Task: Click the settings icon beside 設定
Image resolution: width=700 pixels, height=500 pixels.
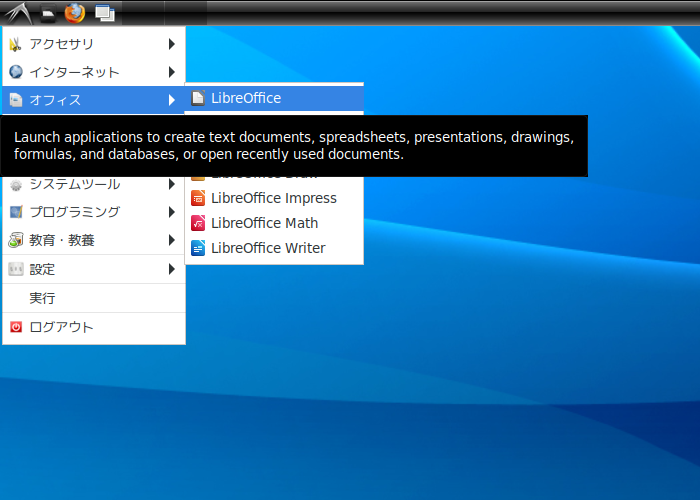Action: click(x=16, y=269)
